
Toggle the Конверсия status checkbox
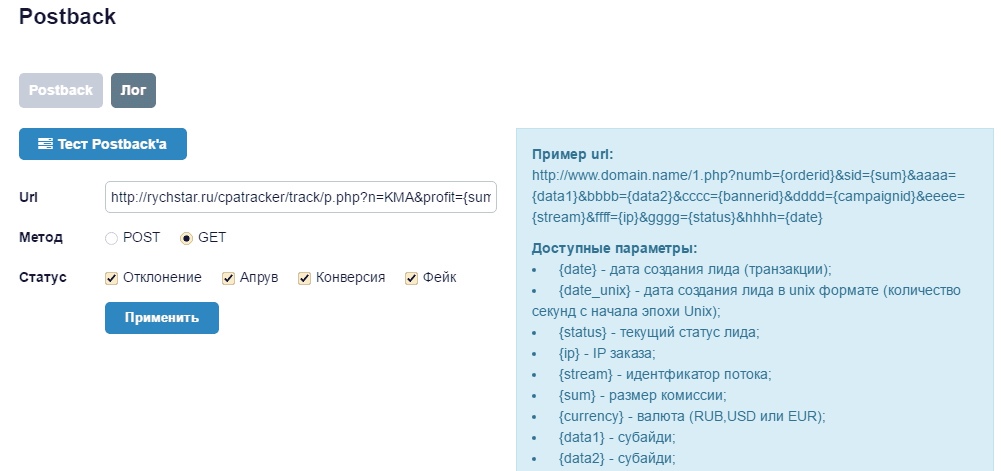pos(305,278)
